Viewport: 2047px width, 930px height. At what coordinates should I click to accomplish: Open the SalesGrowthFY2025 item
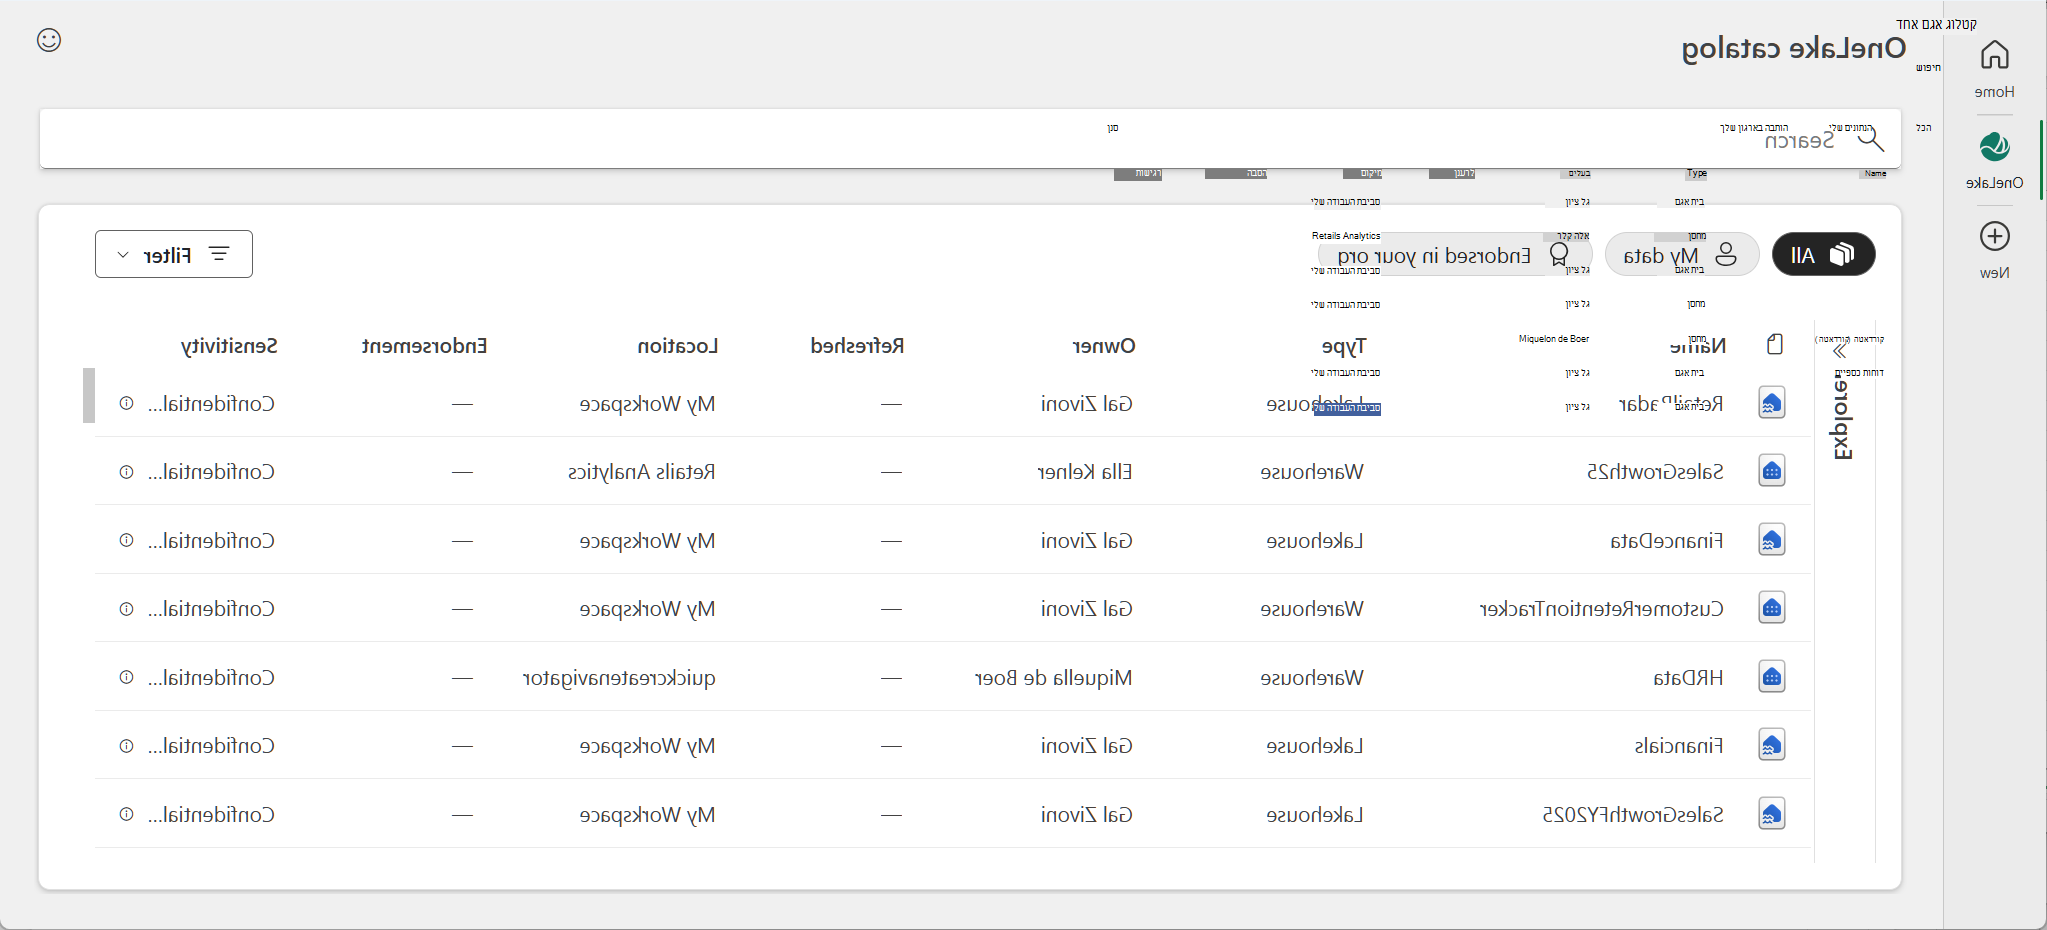(1634, 815)
